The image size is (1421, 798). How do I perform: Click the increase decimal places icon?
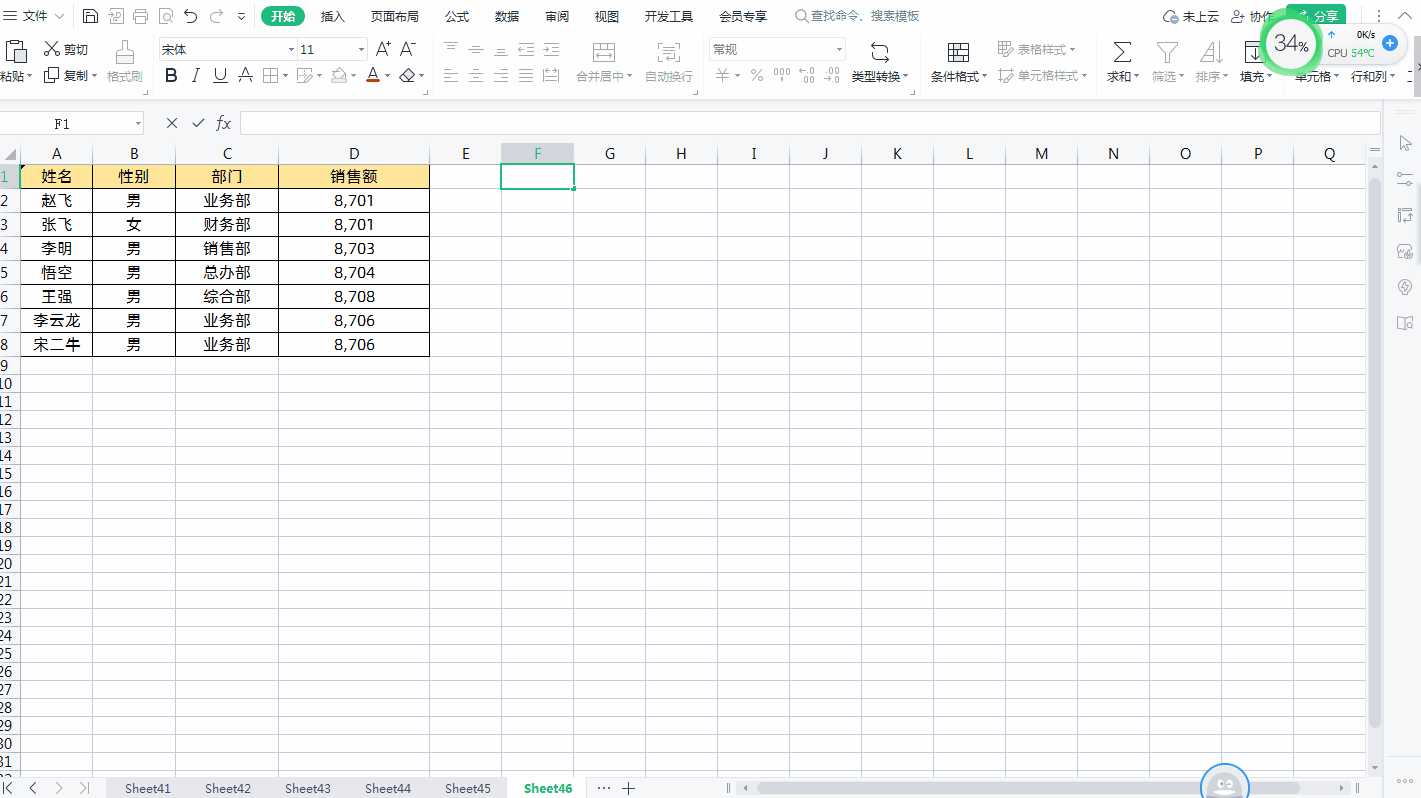[x=807, y=75]
